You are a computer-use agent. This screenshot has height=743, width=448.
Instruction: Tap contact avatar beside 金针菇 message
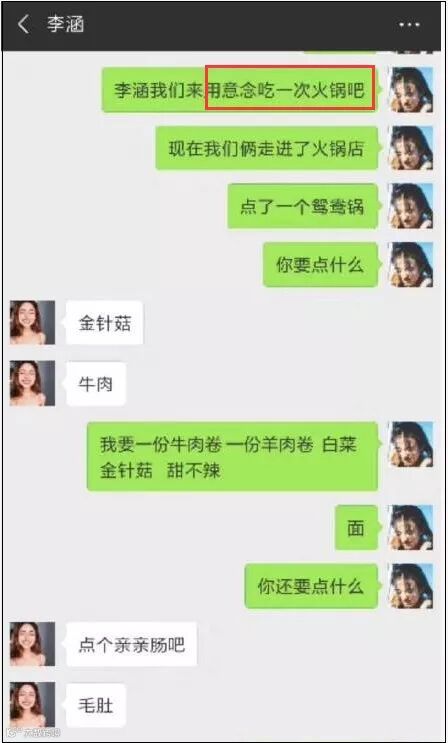[x=33, y=322]
